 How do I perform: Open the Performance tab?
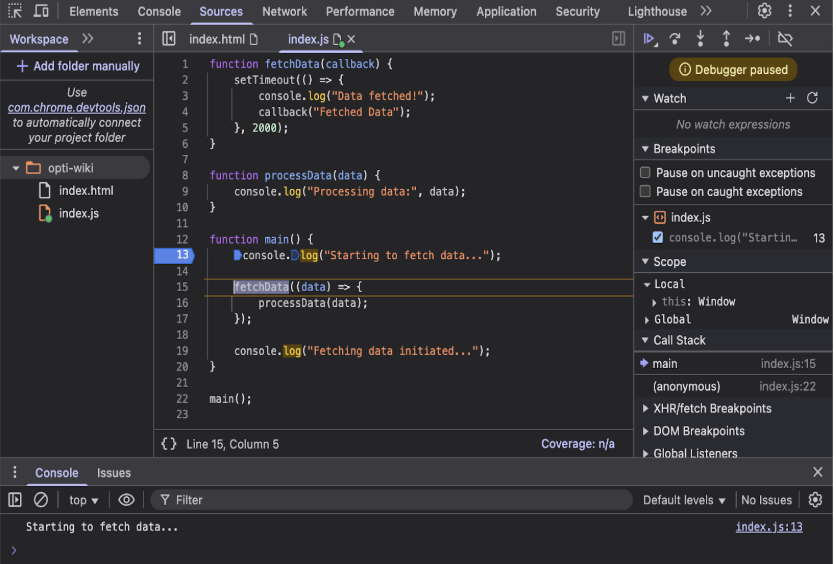(x=361, y=11)
